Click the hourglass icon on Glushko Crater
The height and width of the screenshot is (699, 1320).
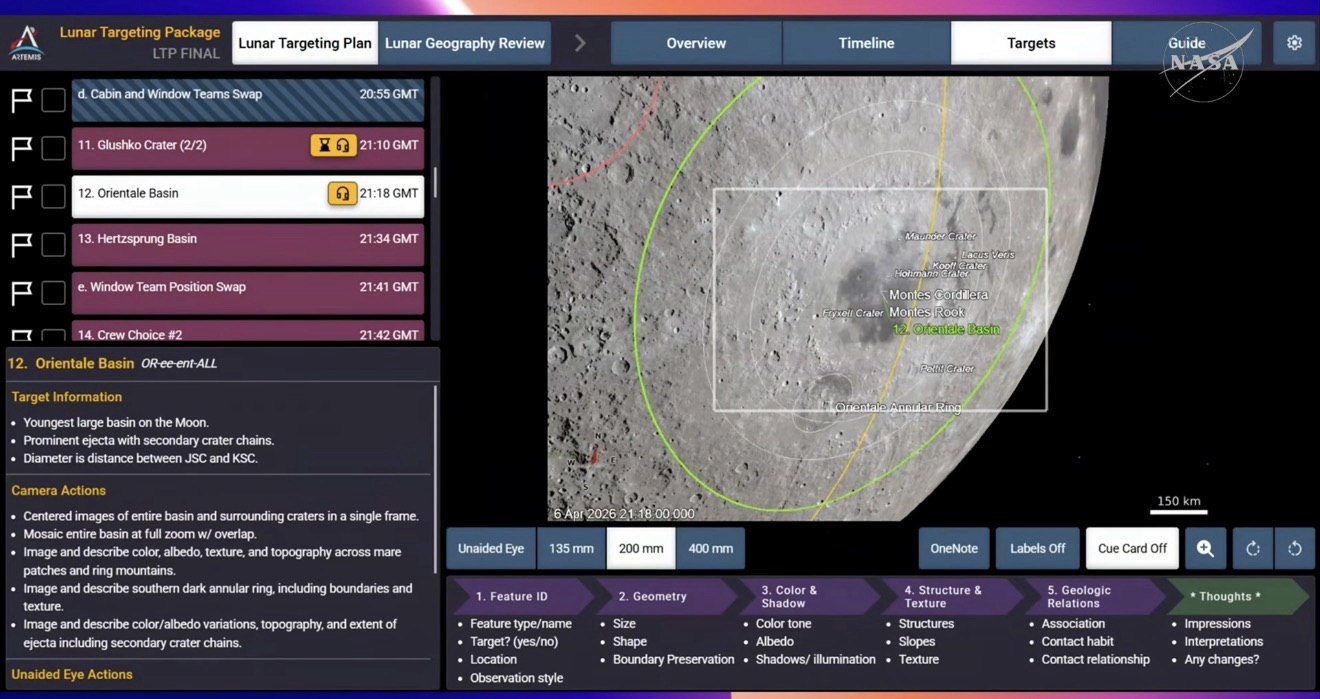(x=323, y=146)
